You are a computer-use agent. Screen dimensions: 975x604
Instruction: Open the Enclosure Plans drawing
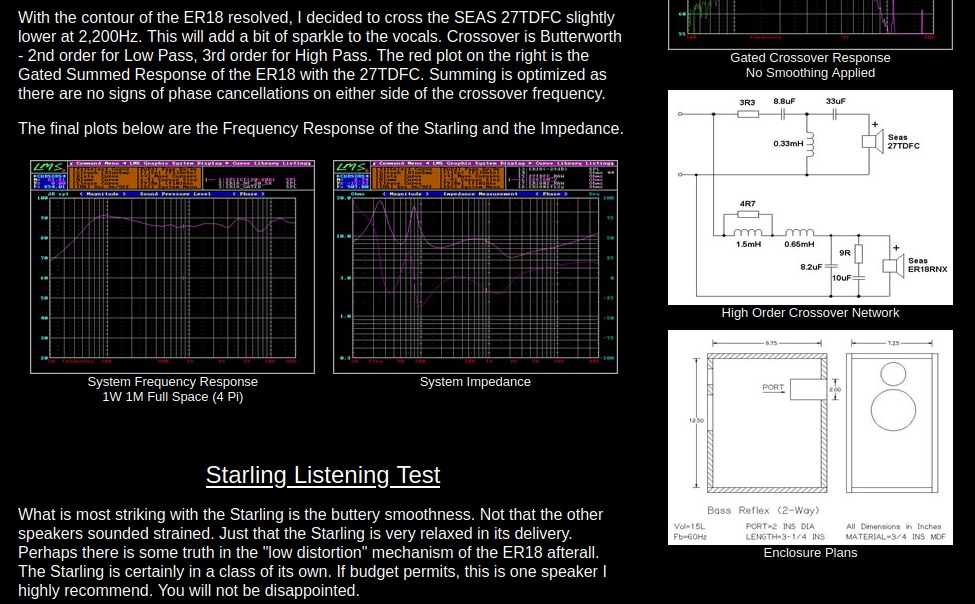click(x=810, y=437)
